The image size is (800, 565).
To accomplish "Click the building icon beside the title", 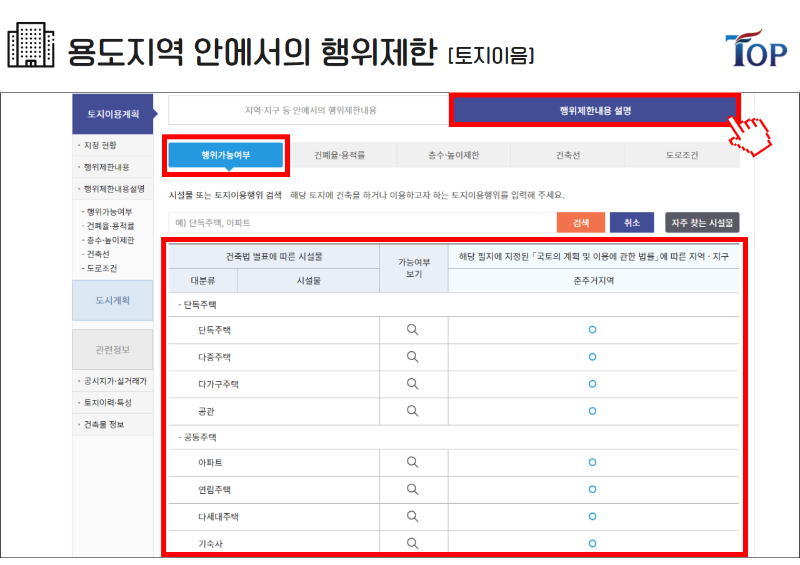I will [x=31, y=45].
